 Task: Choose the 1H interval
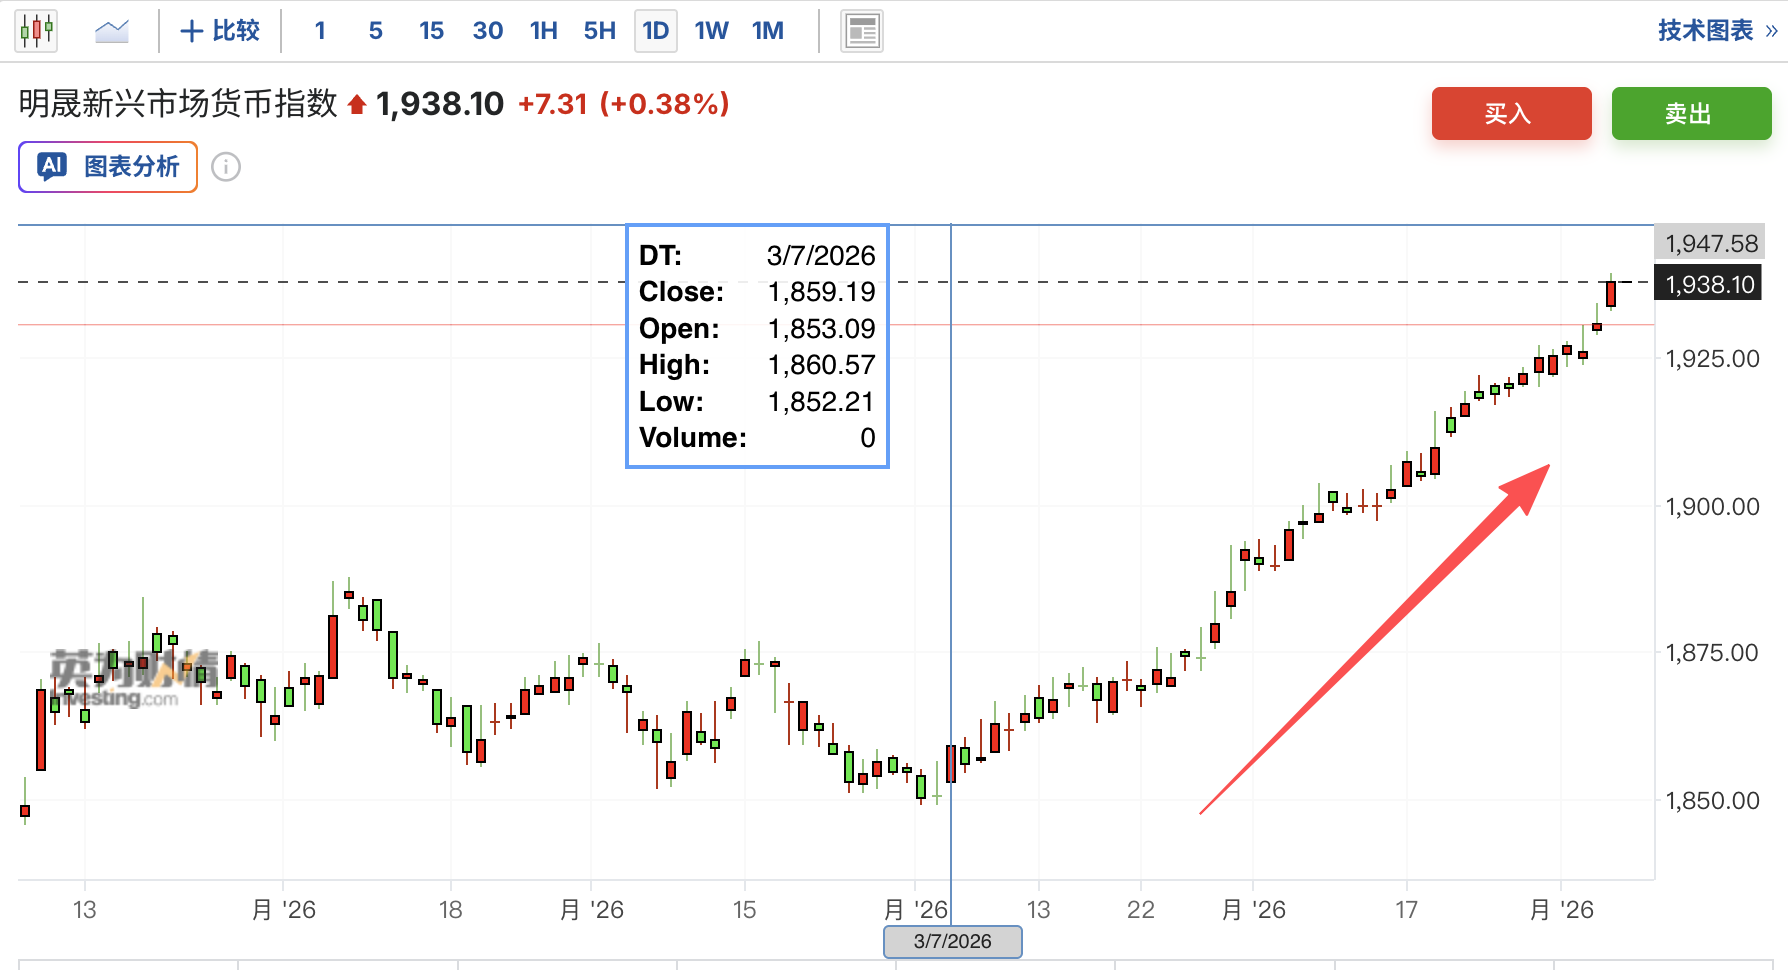coord(543,31)
